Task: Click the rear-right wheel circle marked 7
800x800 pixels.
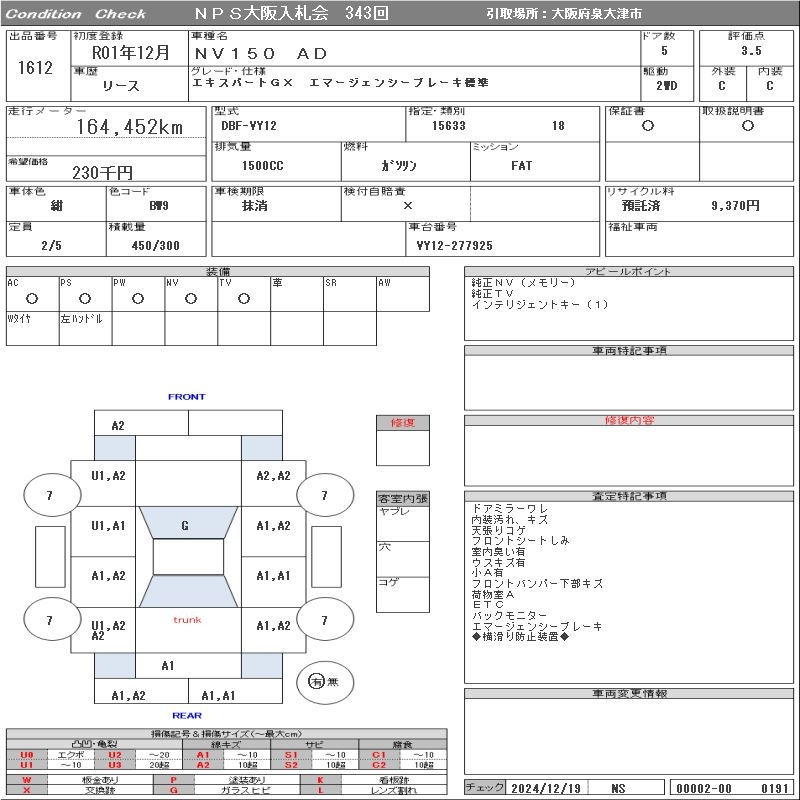Action: click(324, 620)
